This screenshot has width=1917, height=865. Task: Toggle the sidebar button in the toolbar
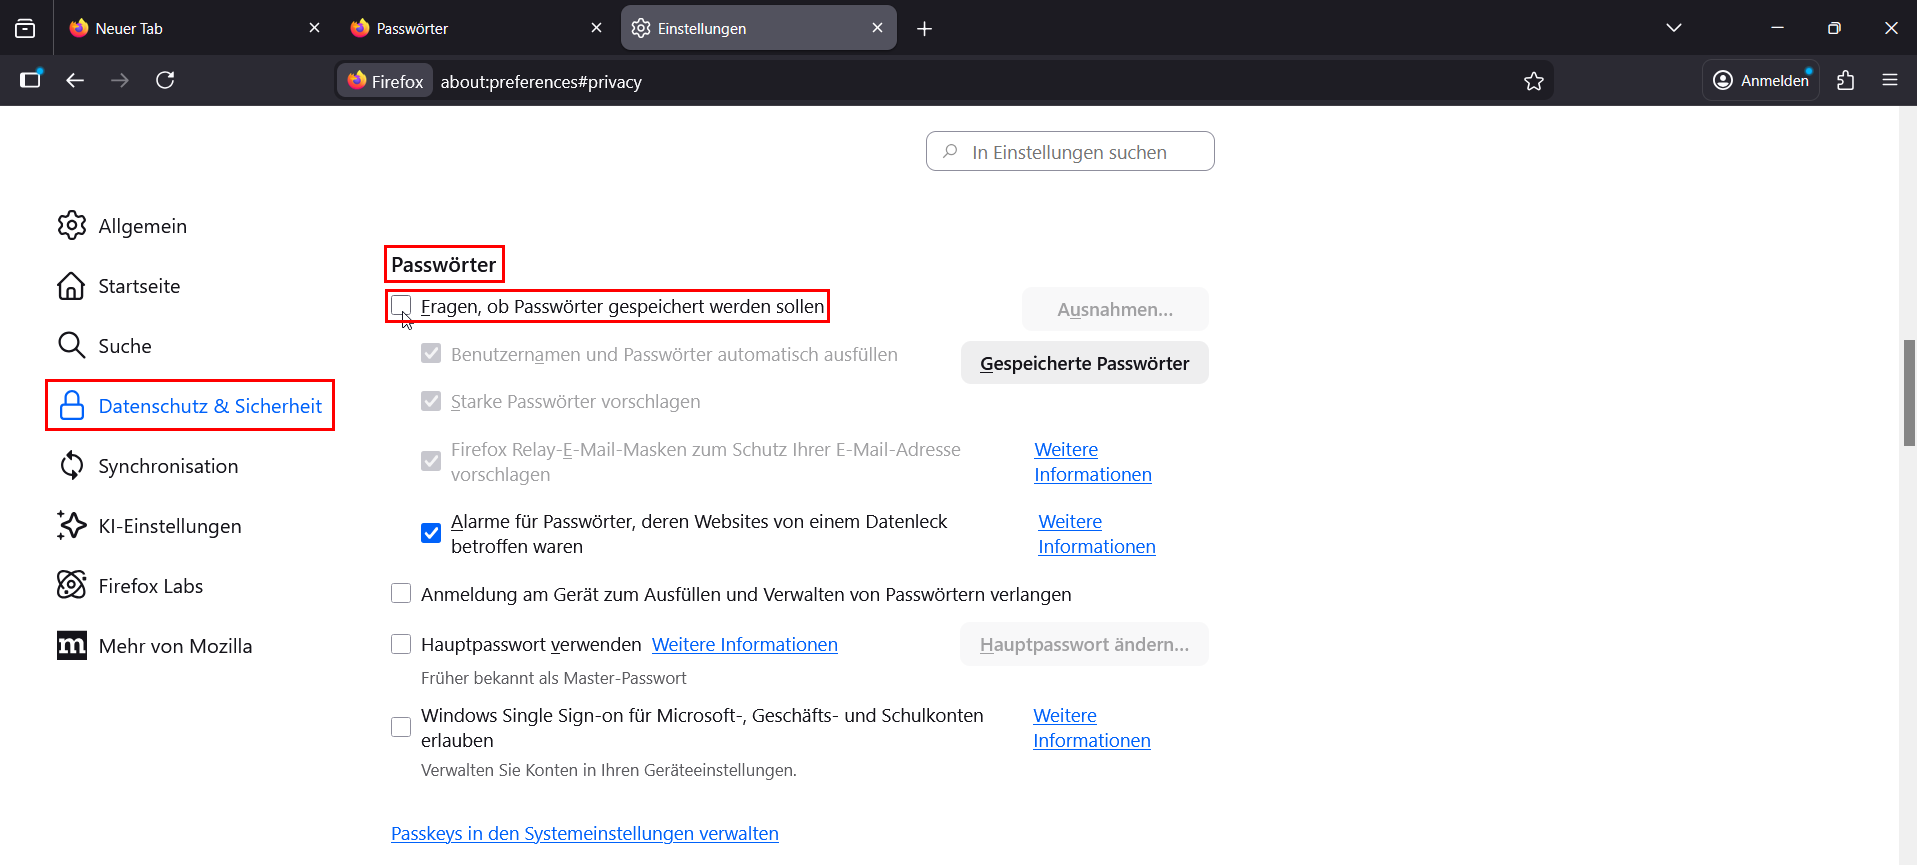(x=31, y=80)
